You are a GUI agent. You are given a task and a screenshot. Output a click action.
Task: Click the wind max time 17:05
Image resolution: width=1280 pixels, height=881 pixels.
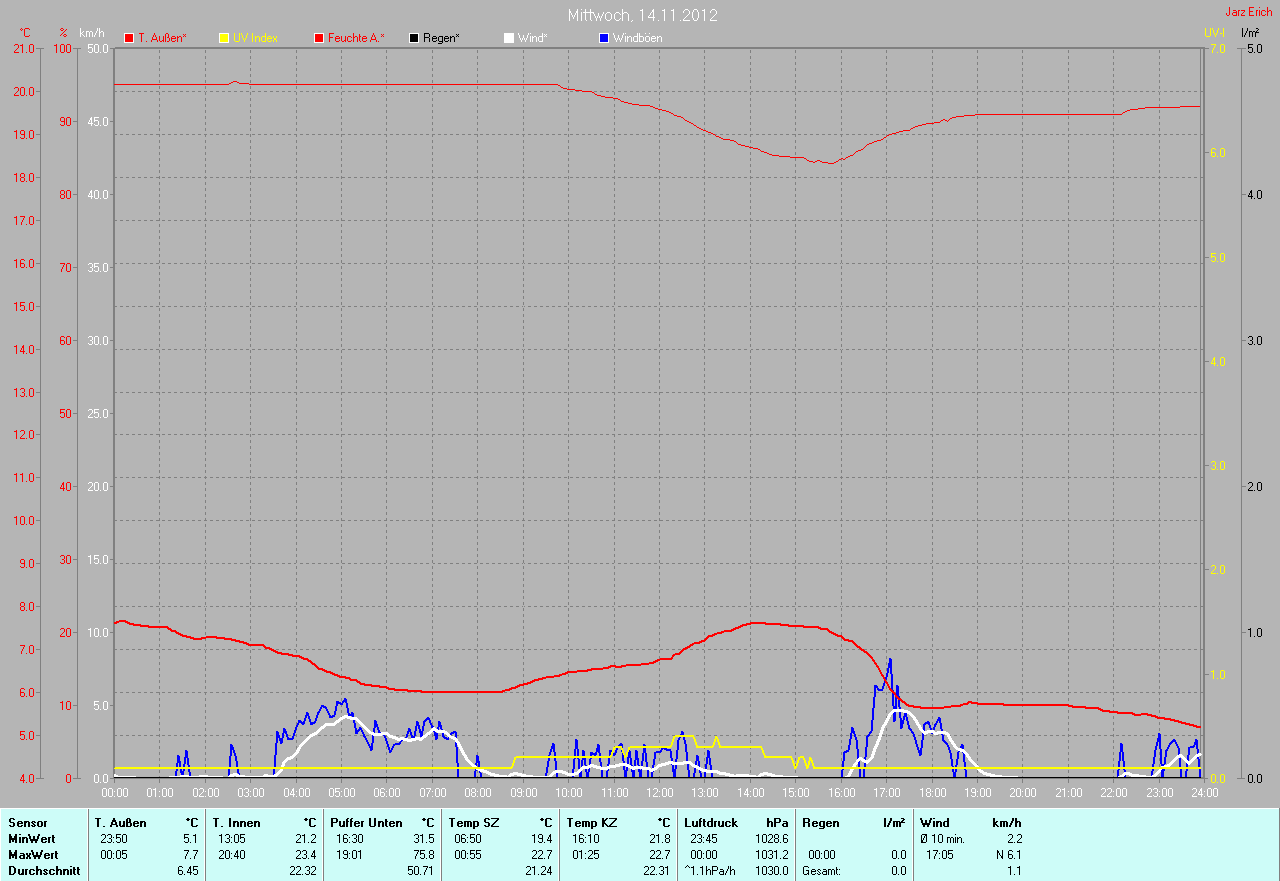[x=941, y=855]
